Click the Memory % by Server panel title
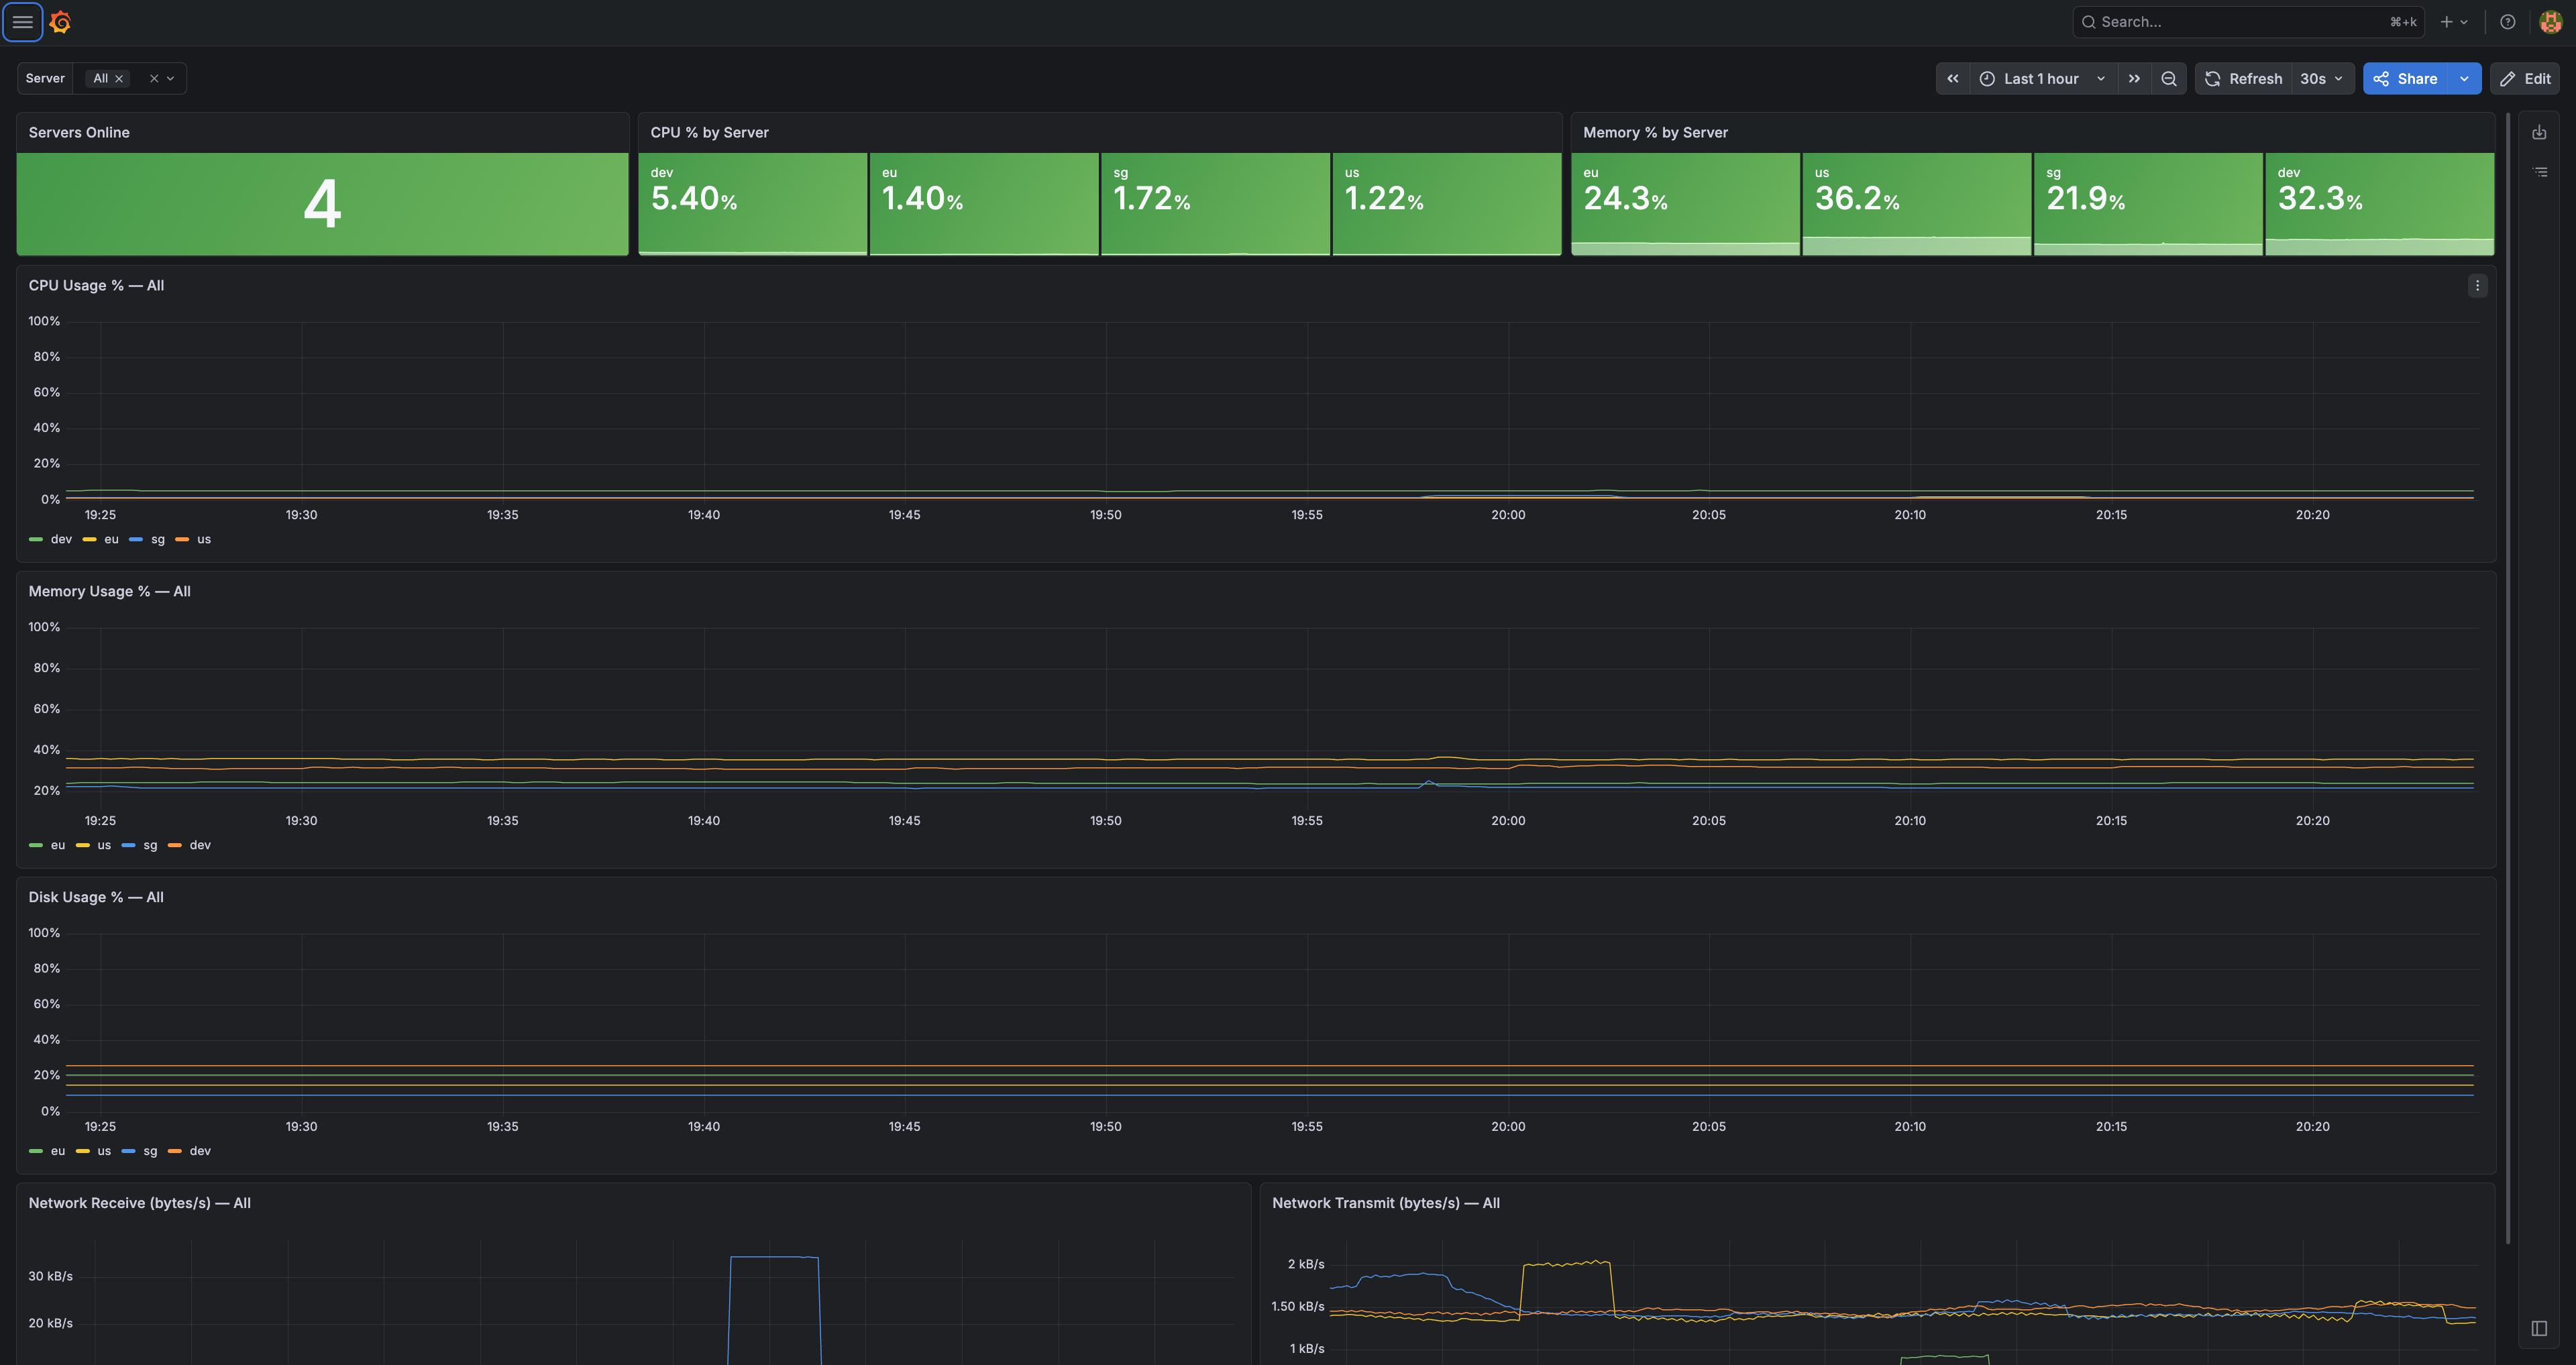This screenshot has height=1365, width=2576. 1655,133
